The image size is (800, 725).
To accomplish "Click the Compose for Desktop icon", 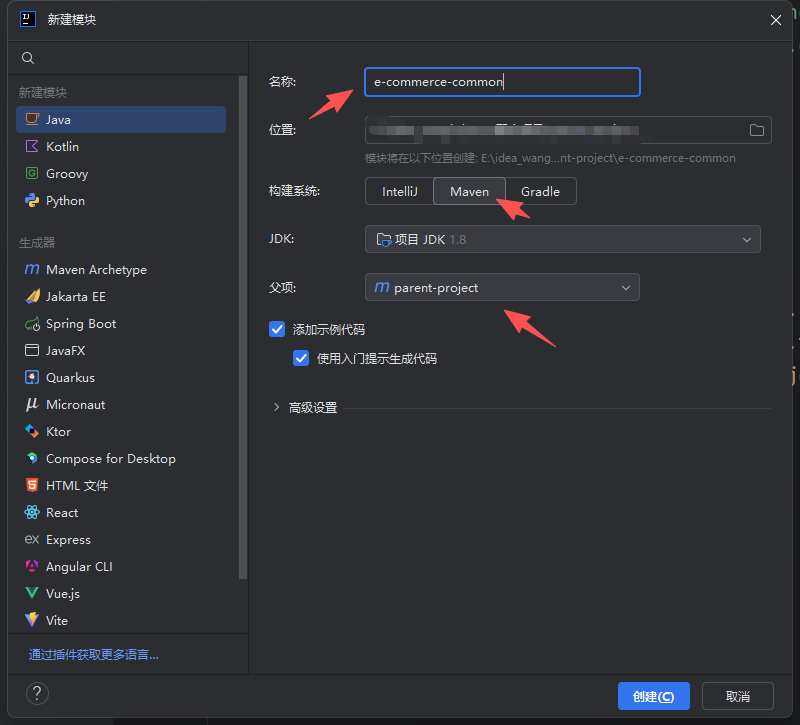I will click(32, 459).
